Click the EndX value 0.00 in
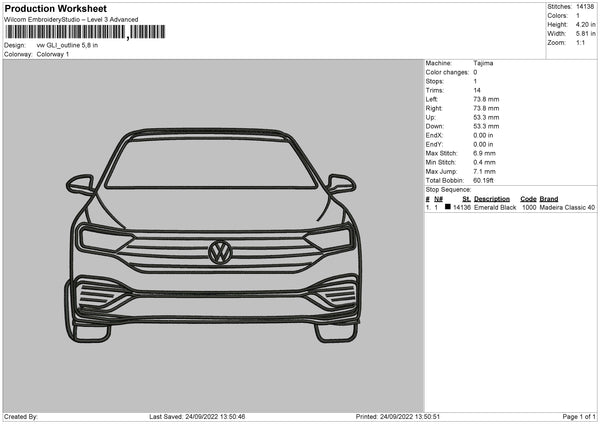The image size is (600, 424). point(483,135)
